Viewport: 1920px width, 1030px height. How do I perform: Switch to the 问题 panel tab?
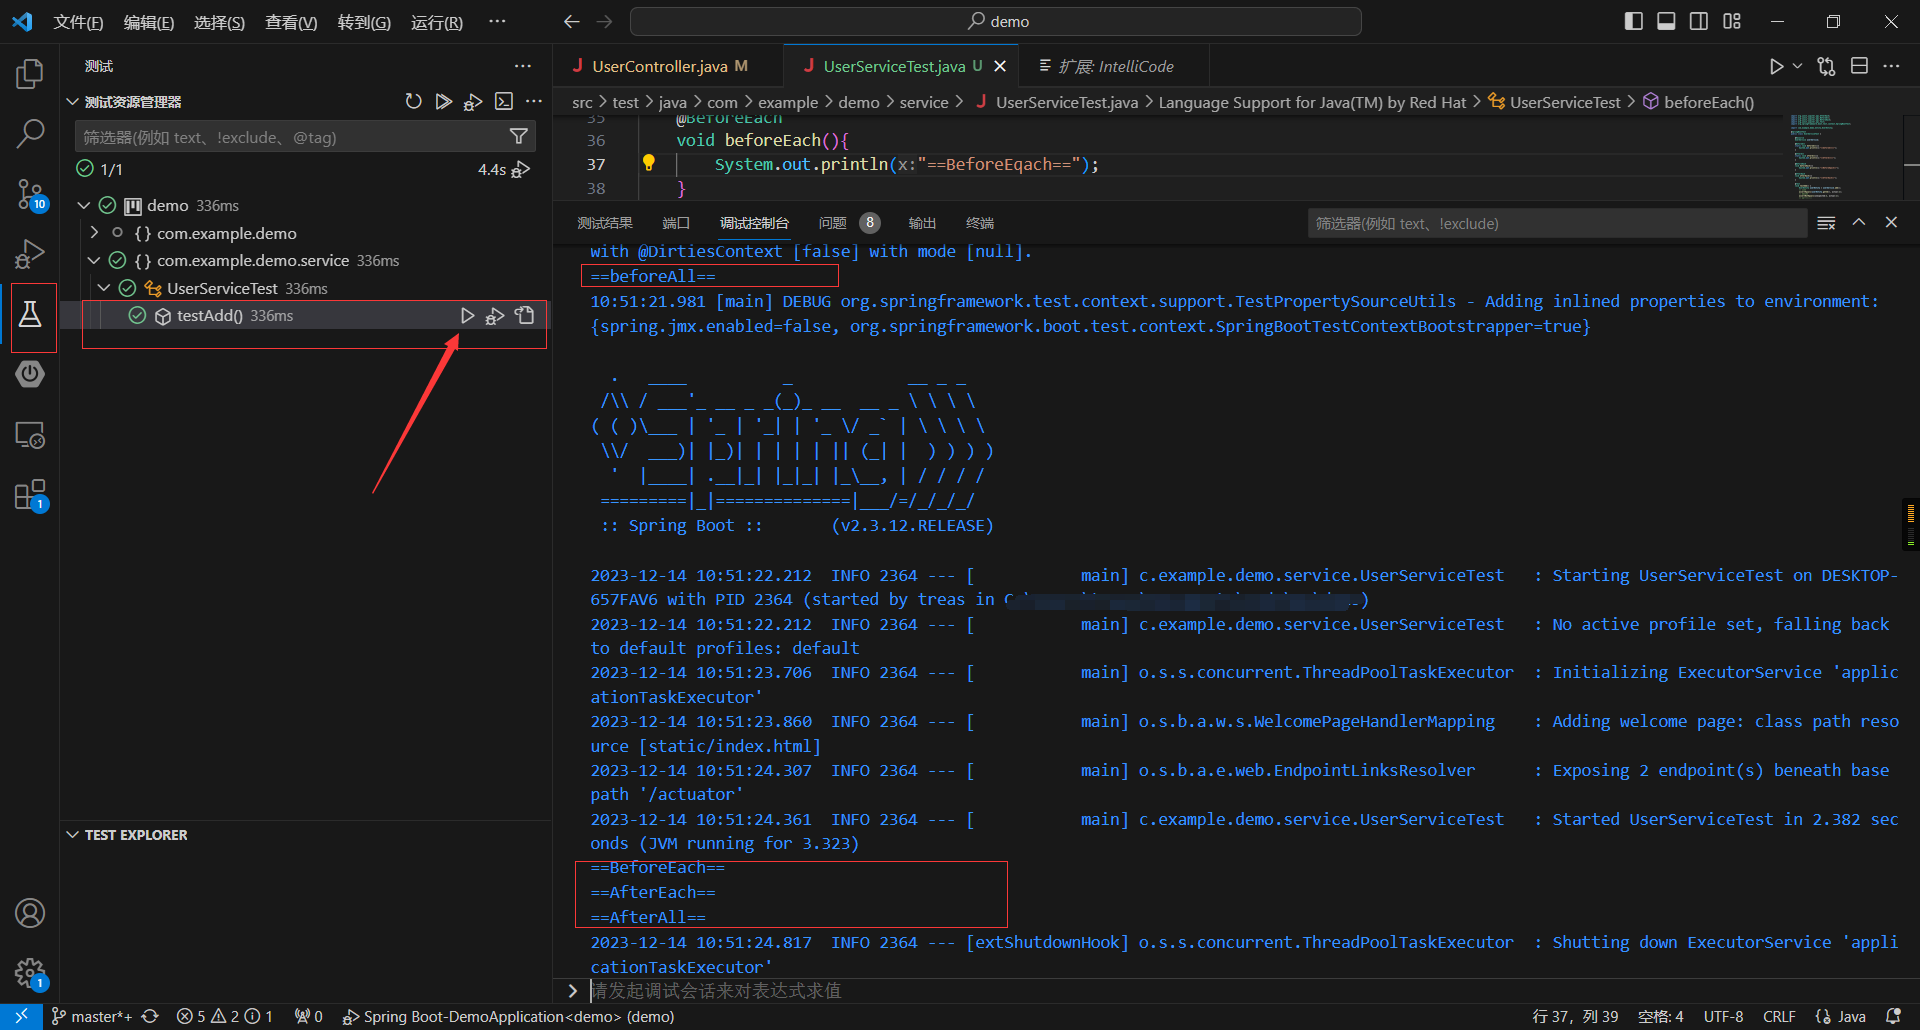[832, 223]
